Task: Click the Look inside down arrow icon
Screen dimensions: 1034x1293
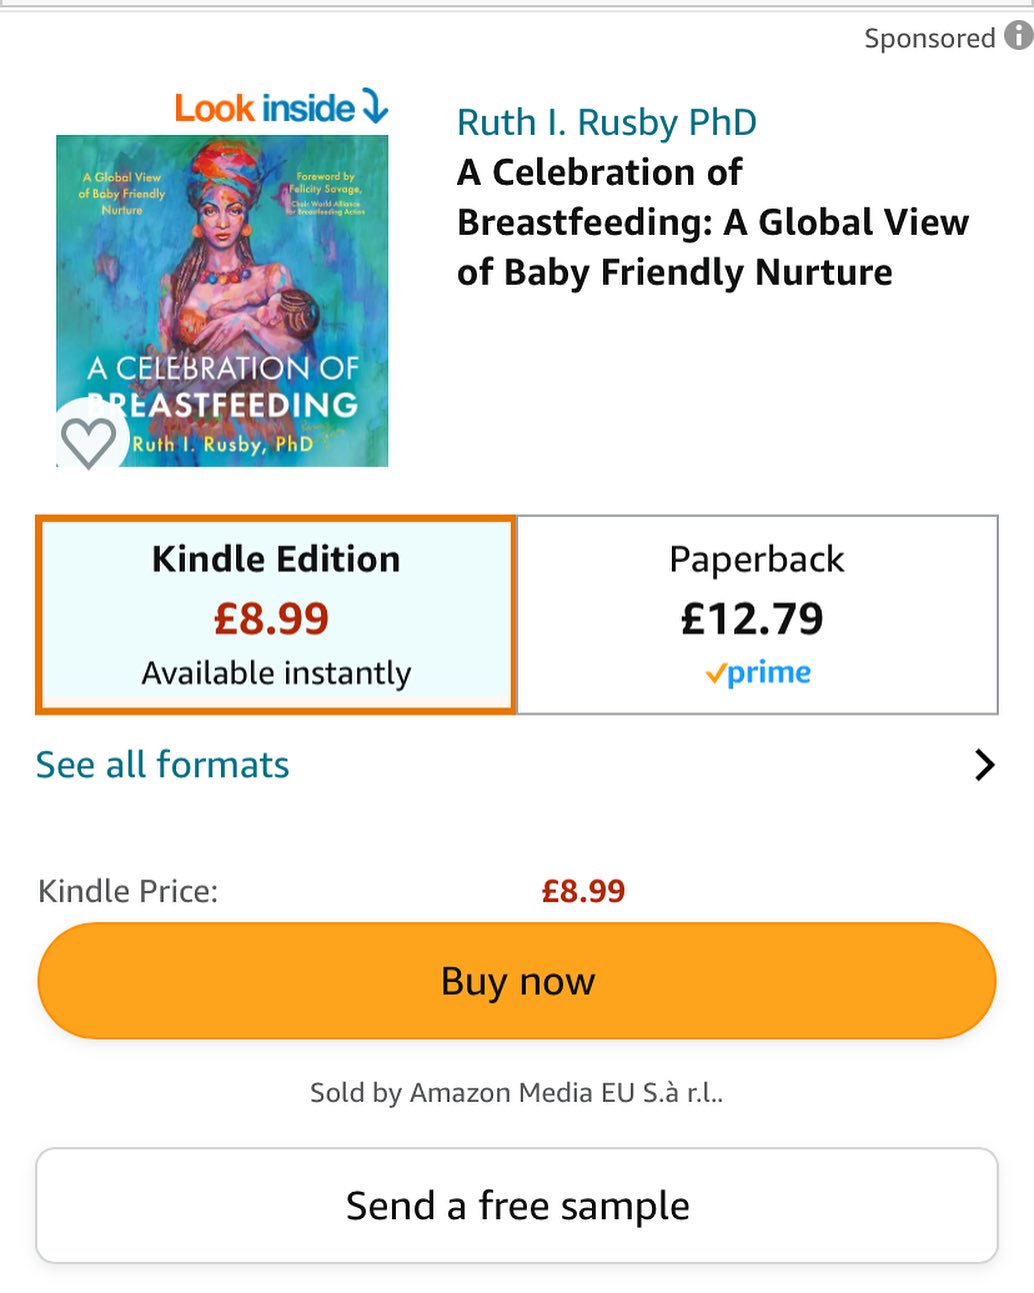Action: click(374, 108)
